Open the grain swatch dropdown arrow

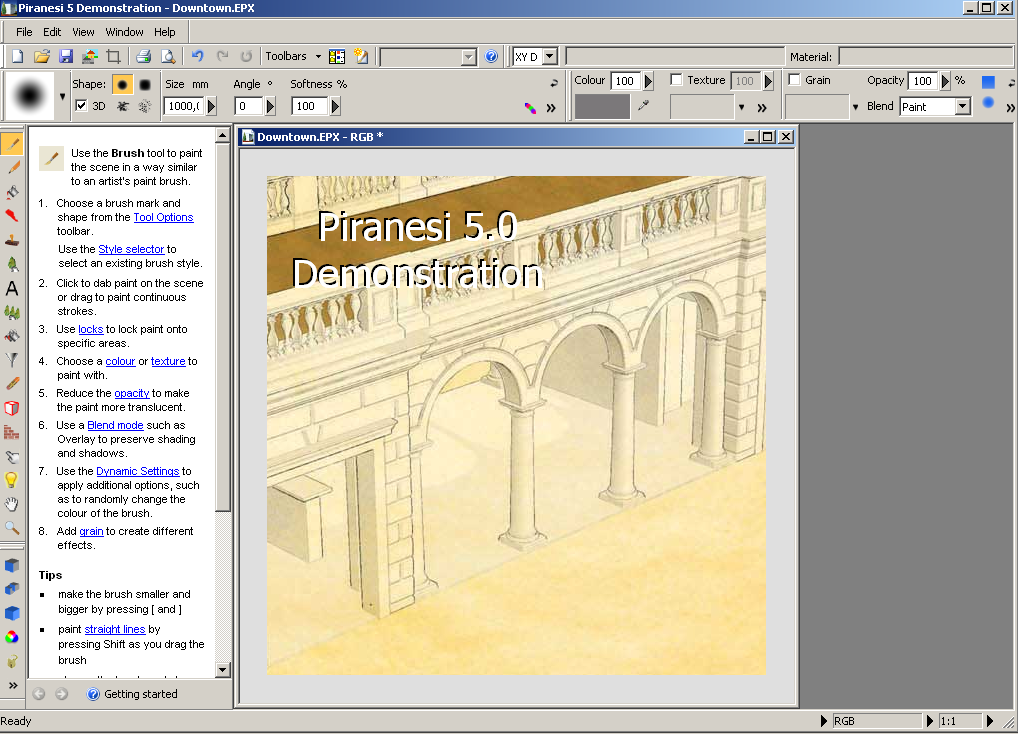coord(855,107)
